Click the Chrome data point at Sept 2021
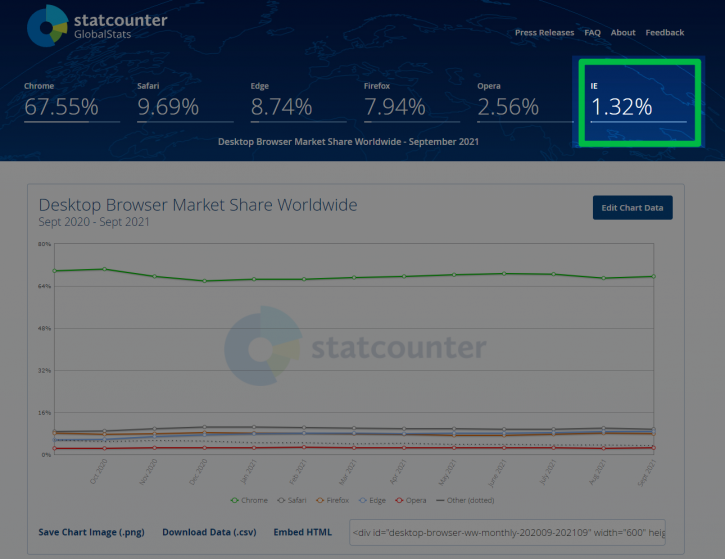Screen dimensions: 725x559 (653, 276)
